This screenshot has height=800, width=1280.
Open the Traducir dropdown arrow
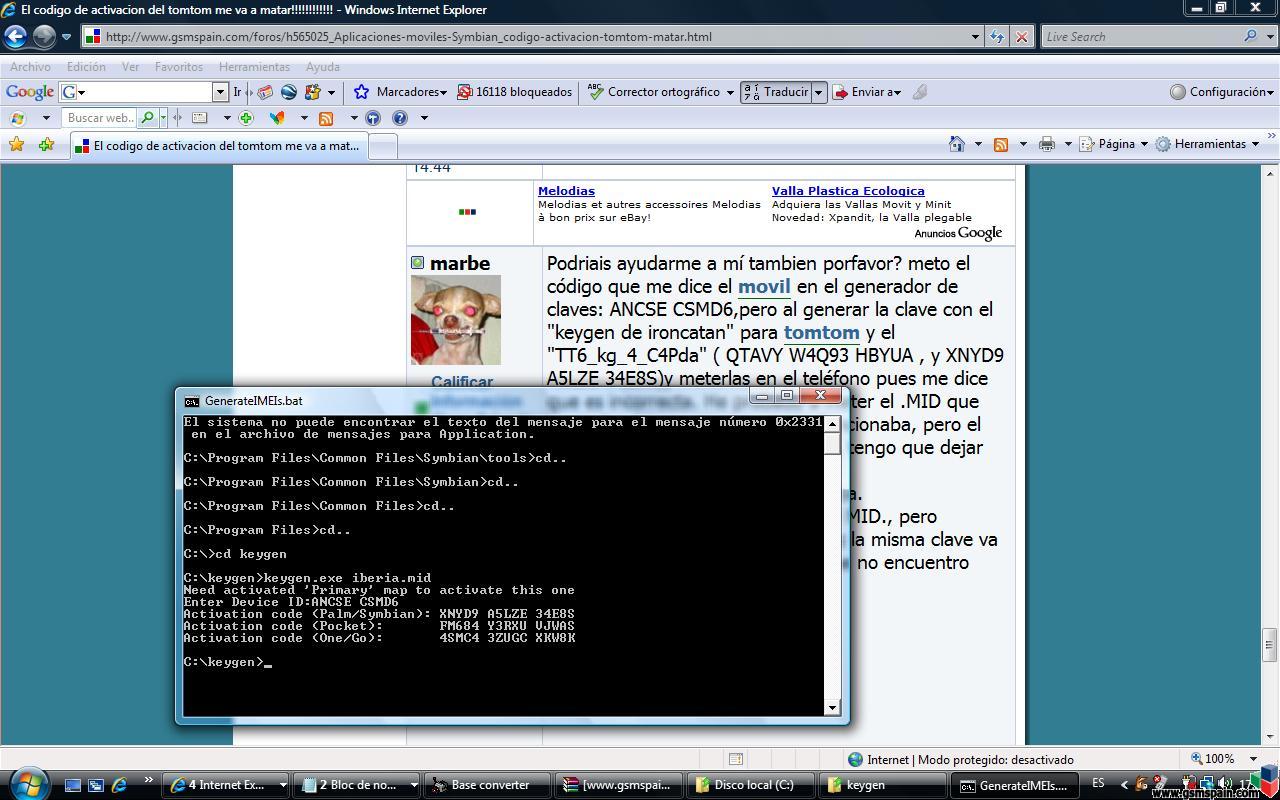(x=818, y=92)
